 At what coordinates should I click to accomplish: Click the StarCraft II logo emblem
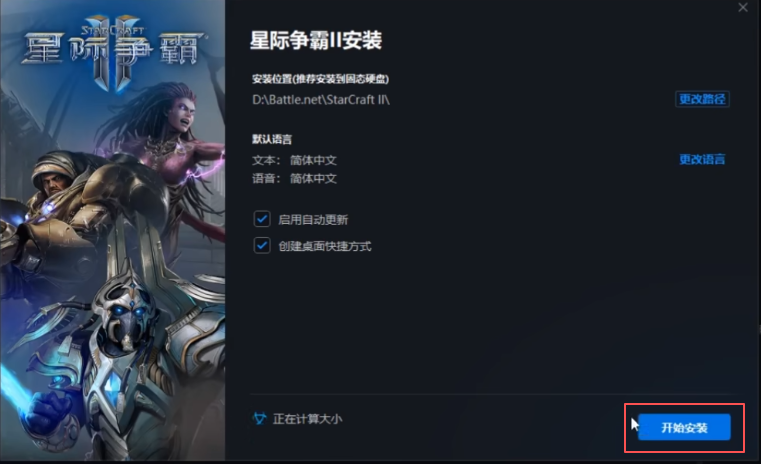(x=113, y=51)
